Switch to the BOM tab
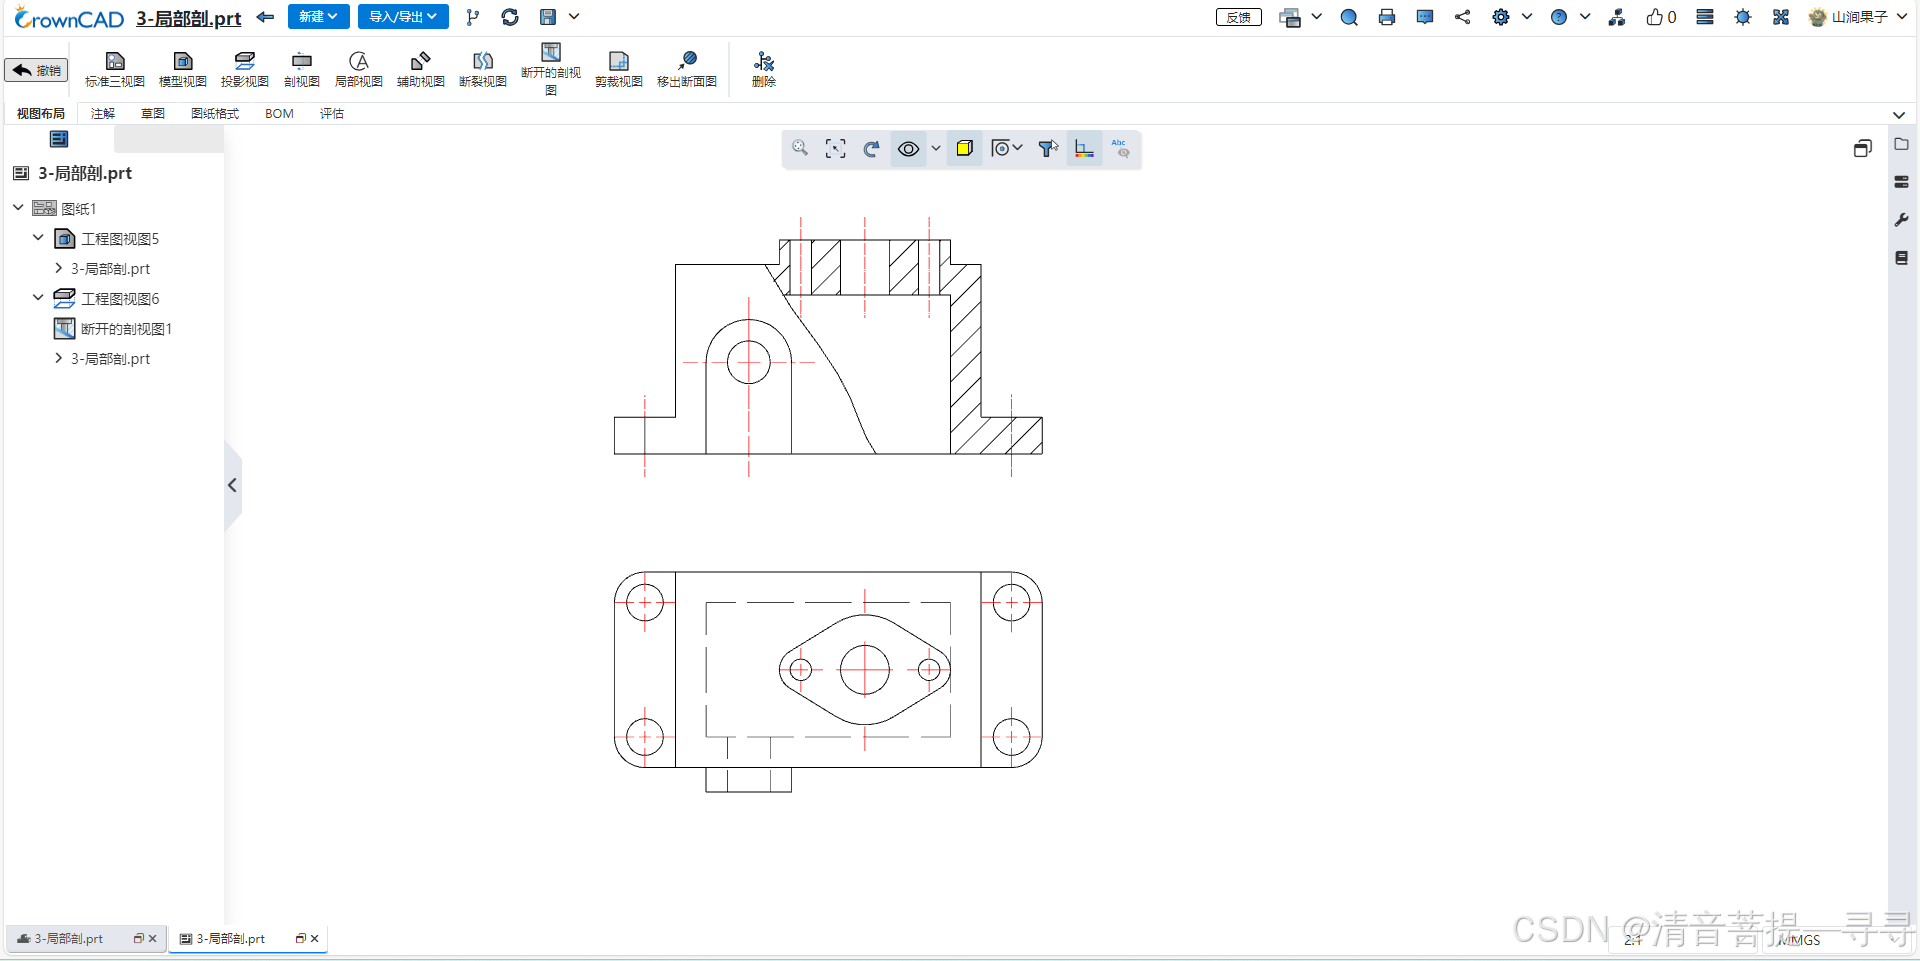This screenshot has height=961, width=1920. coord(279,114)
